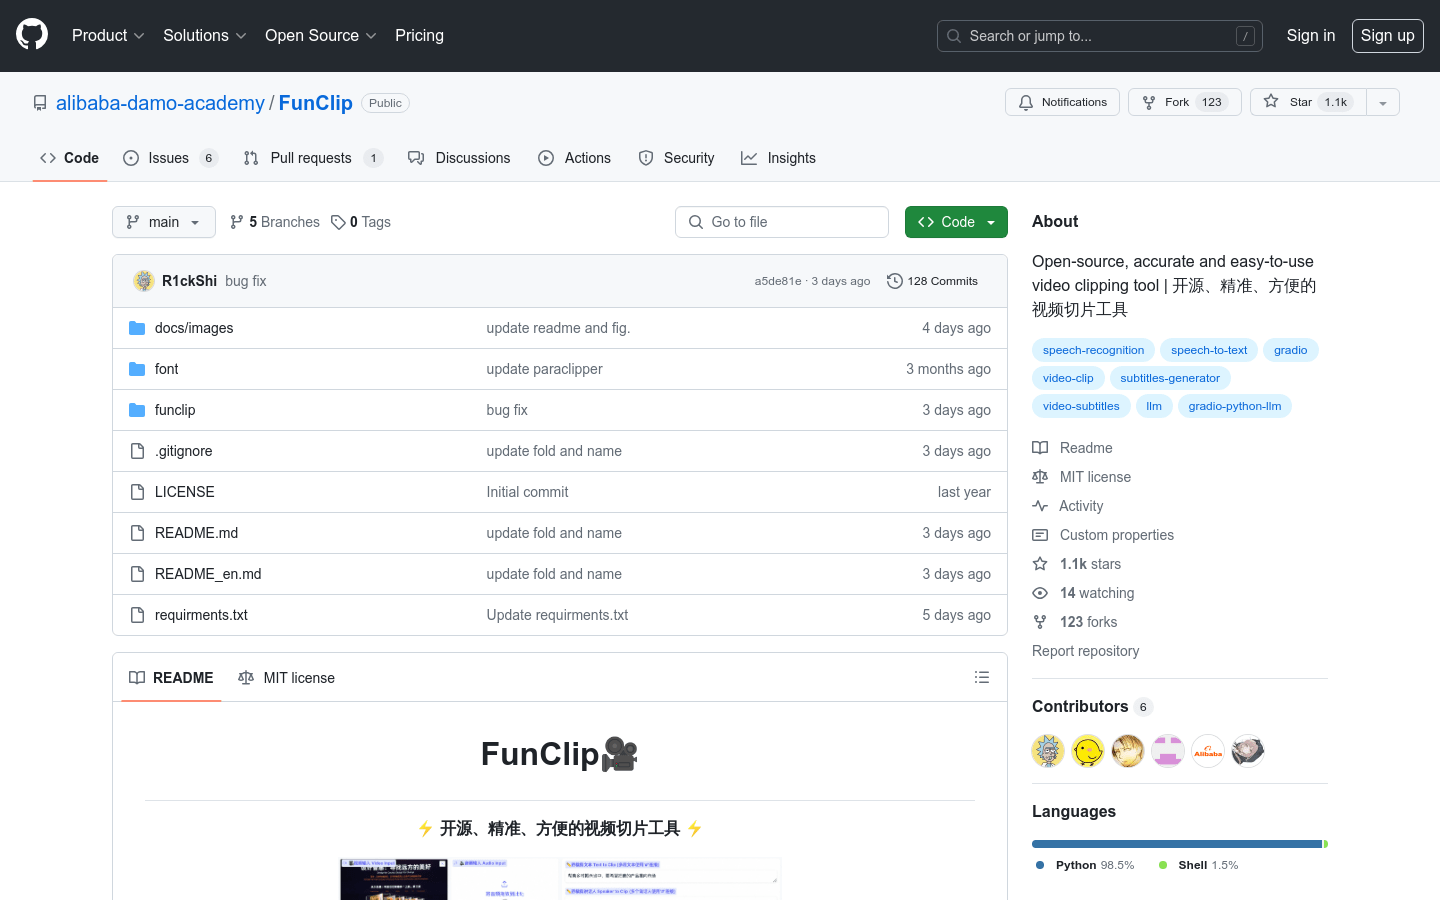Select the gradio topic tag

[1290, 350]
